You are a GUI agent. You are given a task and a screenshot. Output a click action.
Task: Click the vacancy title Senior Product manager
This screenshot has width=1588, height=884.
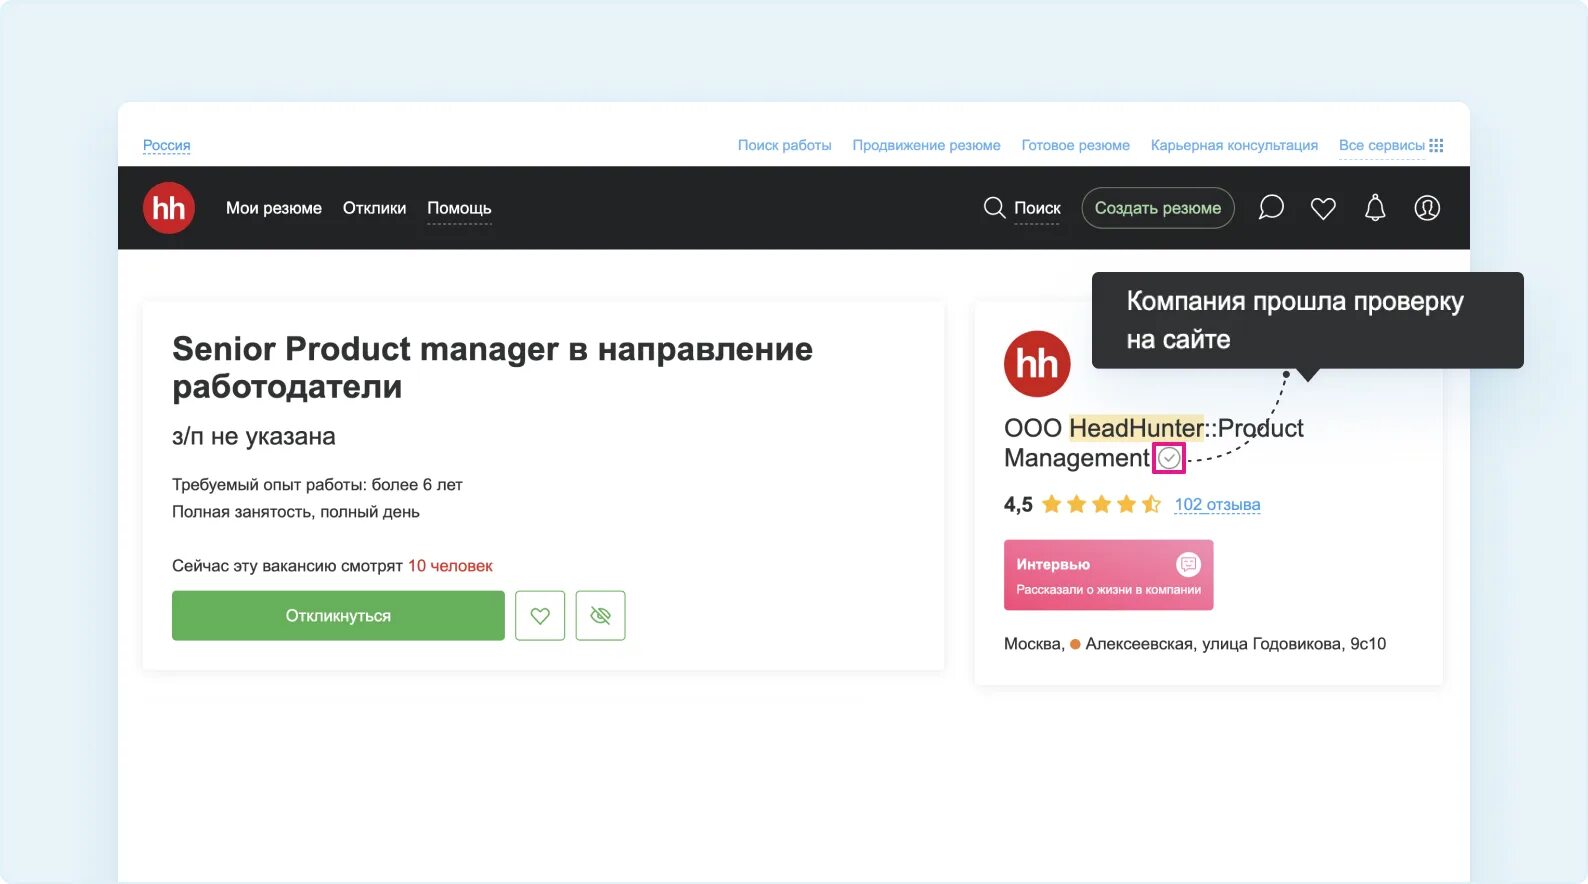pyautogui.click(x=492, y=367)
